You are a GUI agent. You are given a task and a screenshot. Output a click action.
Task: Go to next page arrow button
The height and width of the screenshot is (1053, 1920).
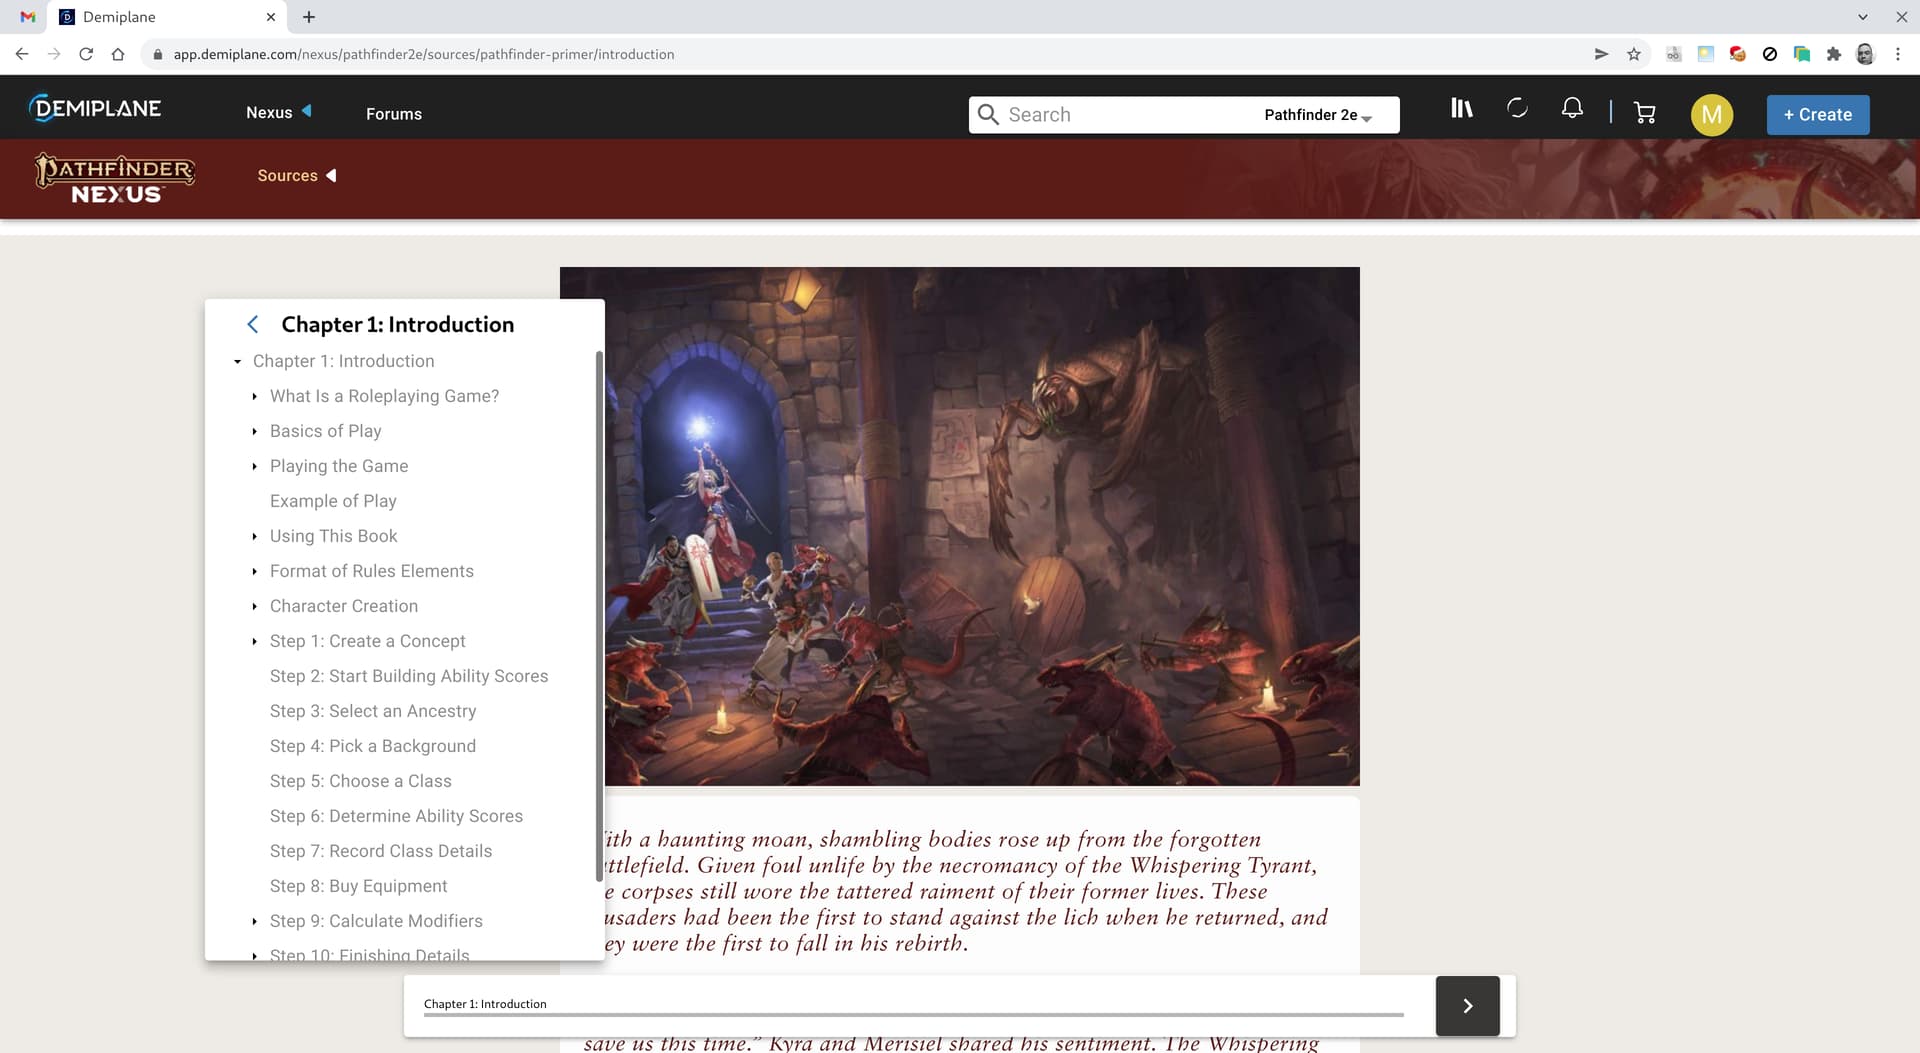1467,1005
